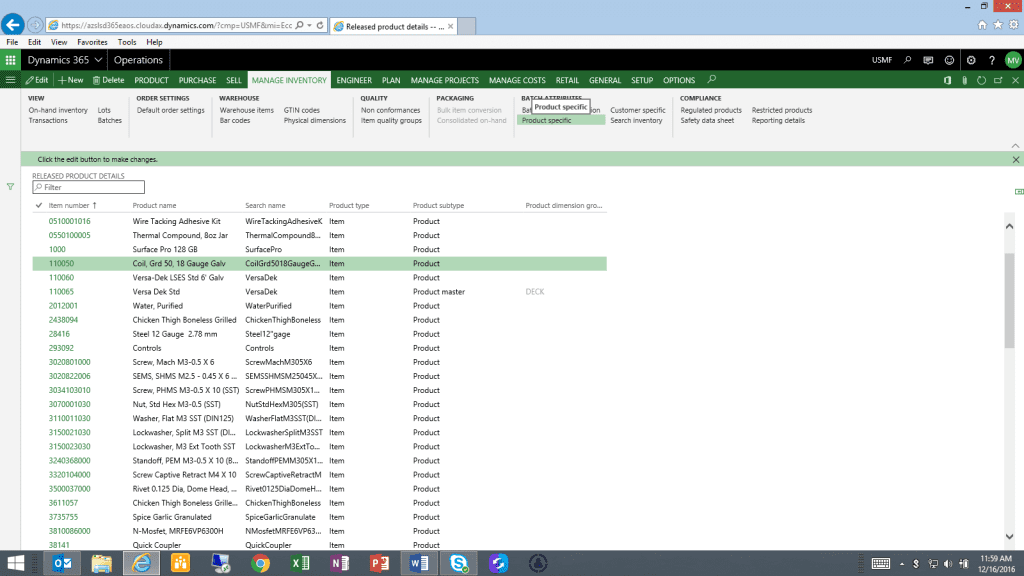Image resolution: width=1024 pixels, height=576 pixels.
Task: Open the settings gear icon
Action: pos(970,60)
